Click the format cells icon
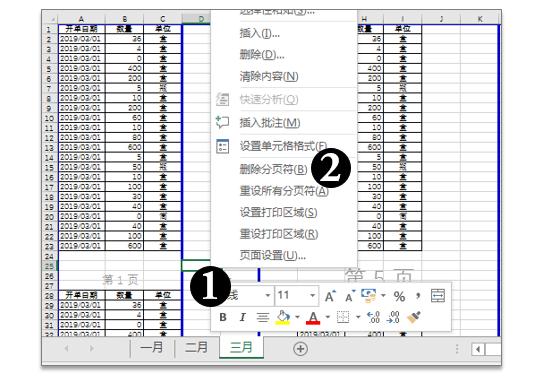 (x=222, y=146)
